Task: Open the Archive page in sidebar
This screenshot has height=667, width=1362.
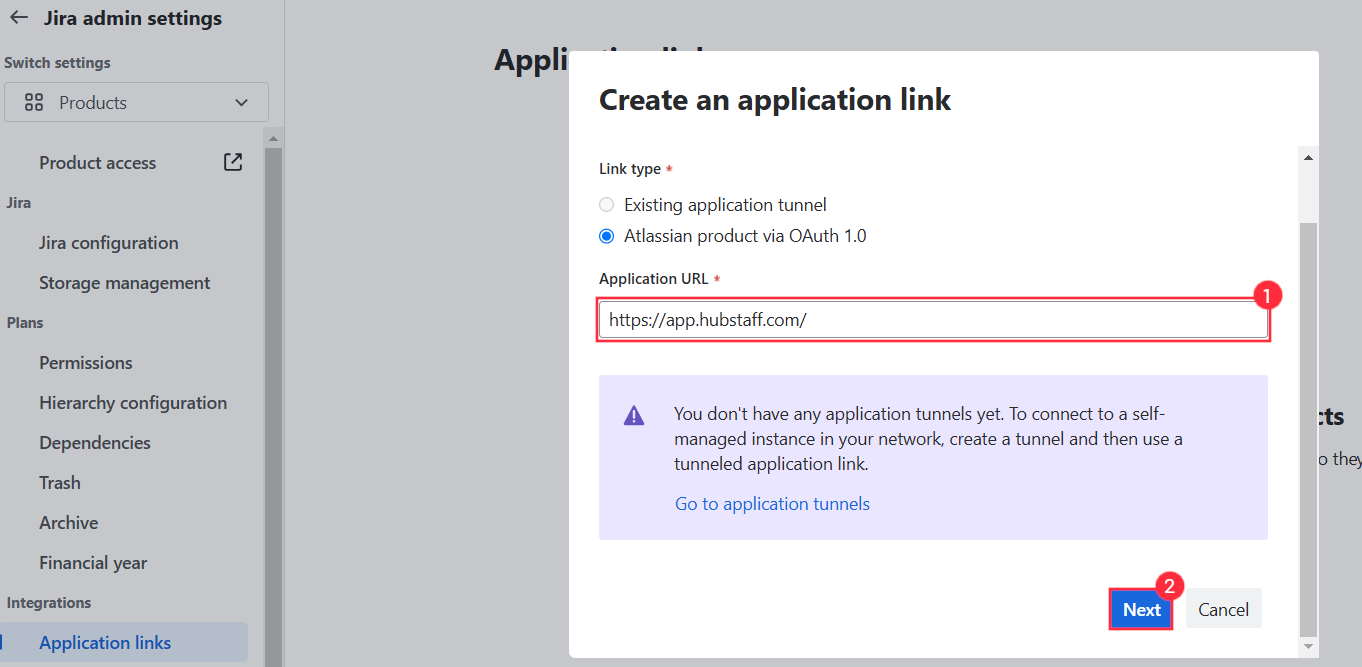Action: (x=69, y=523)
